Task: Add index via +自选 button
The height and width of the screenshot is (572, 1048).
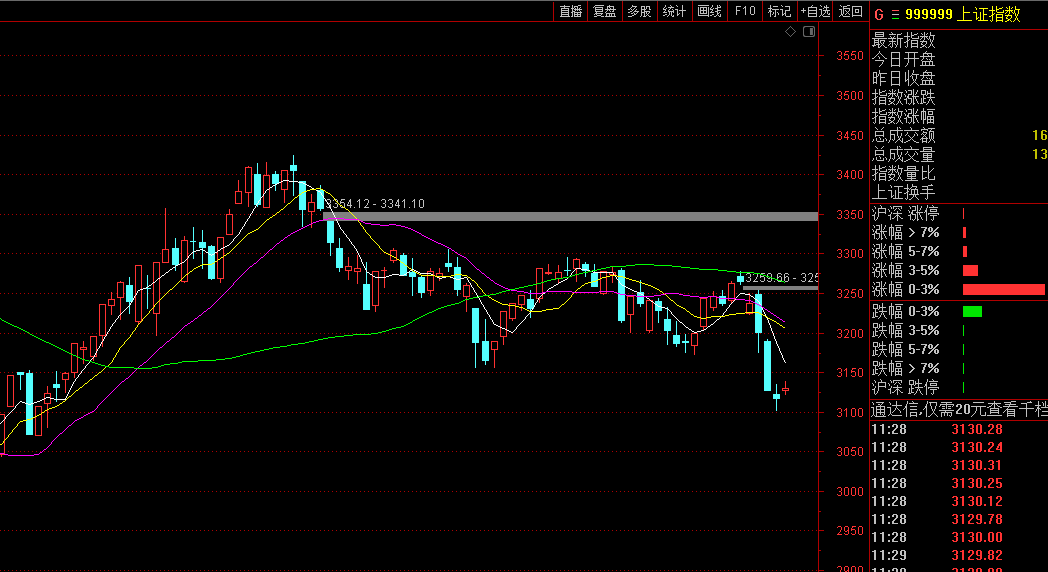Action: click(815, 11)
